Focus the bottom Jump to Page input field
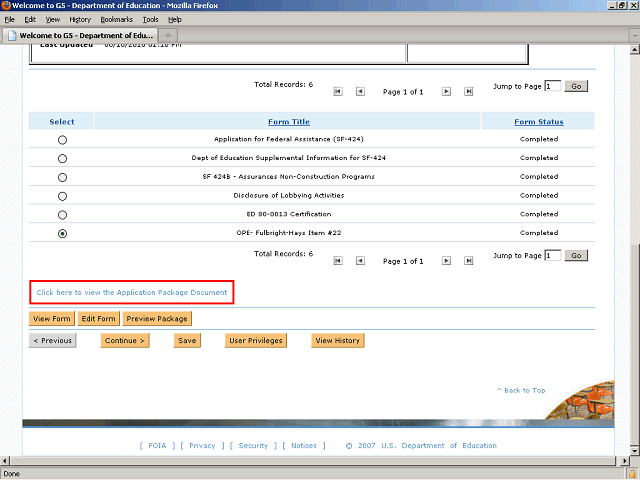This screenshot has height=480, width=640. pyautogui.click(x=553, y=256)
